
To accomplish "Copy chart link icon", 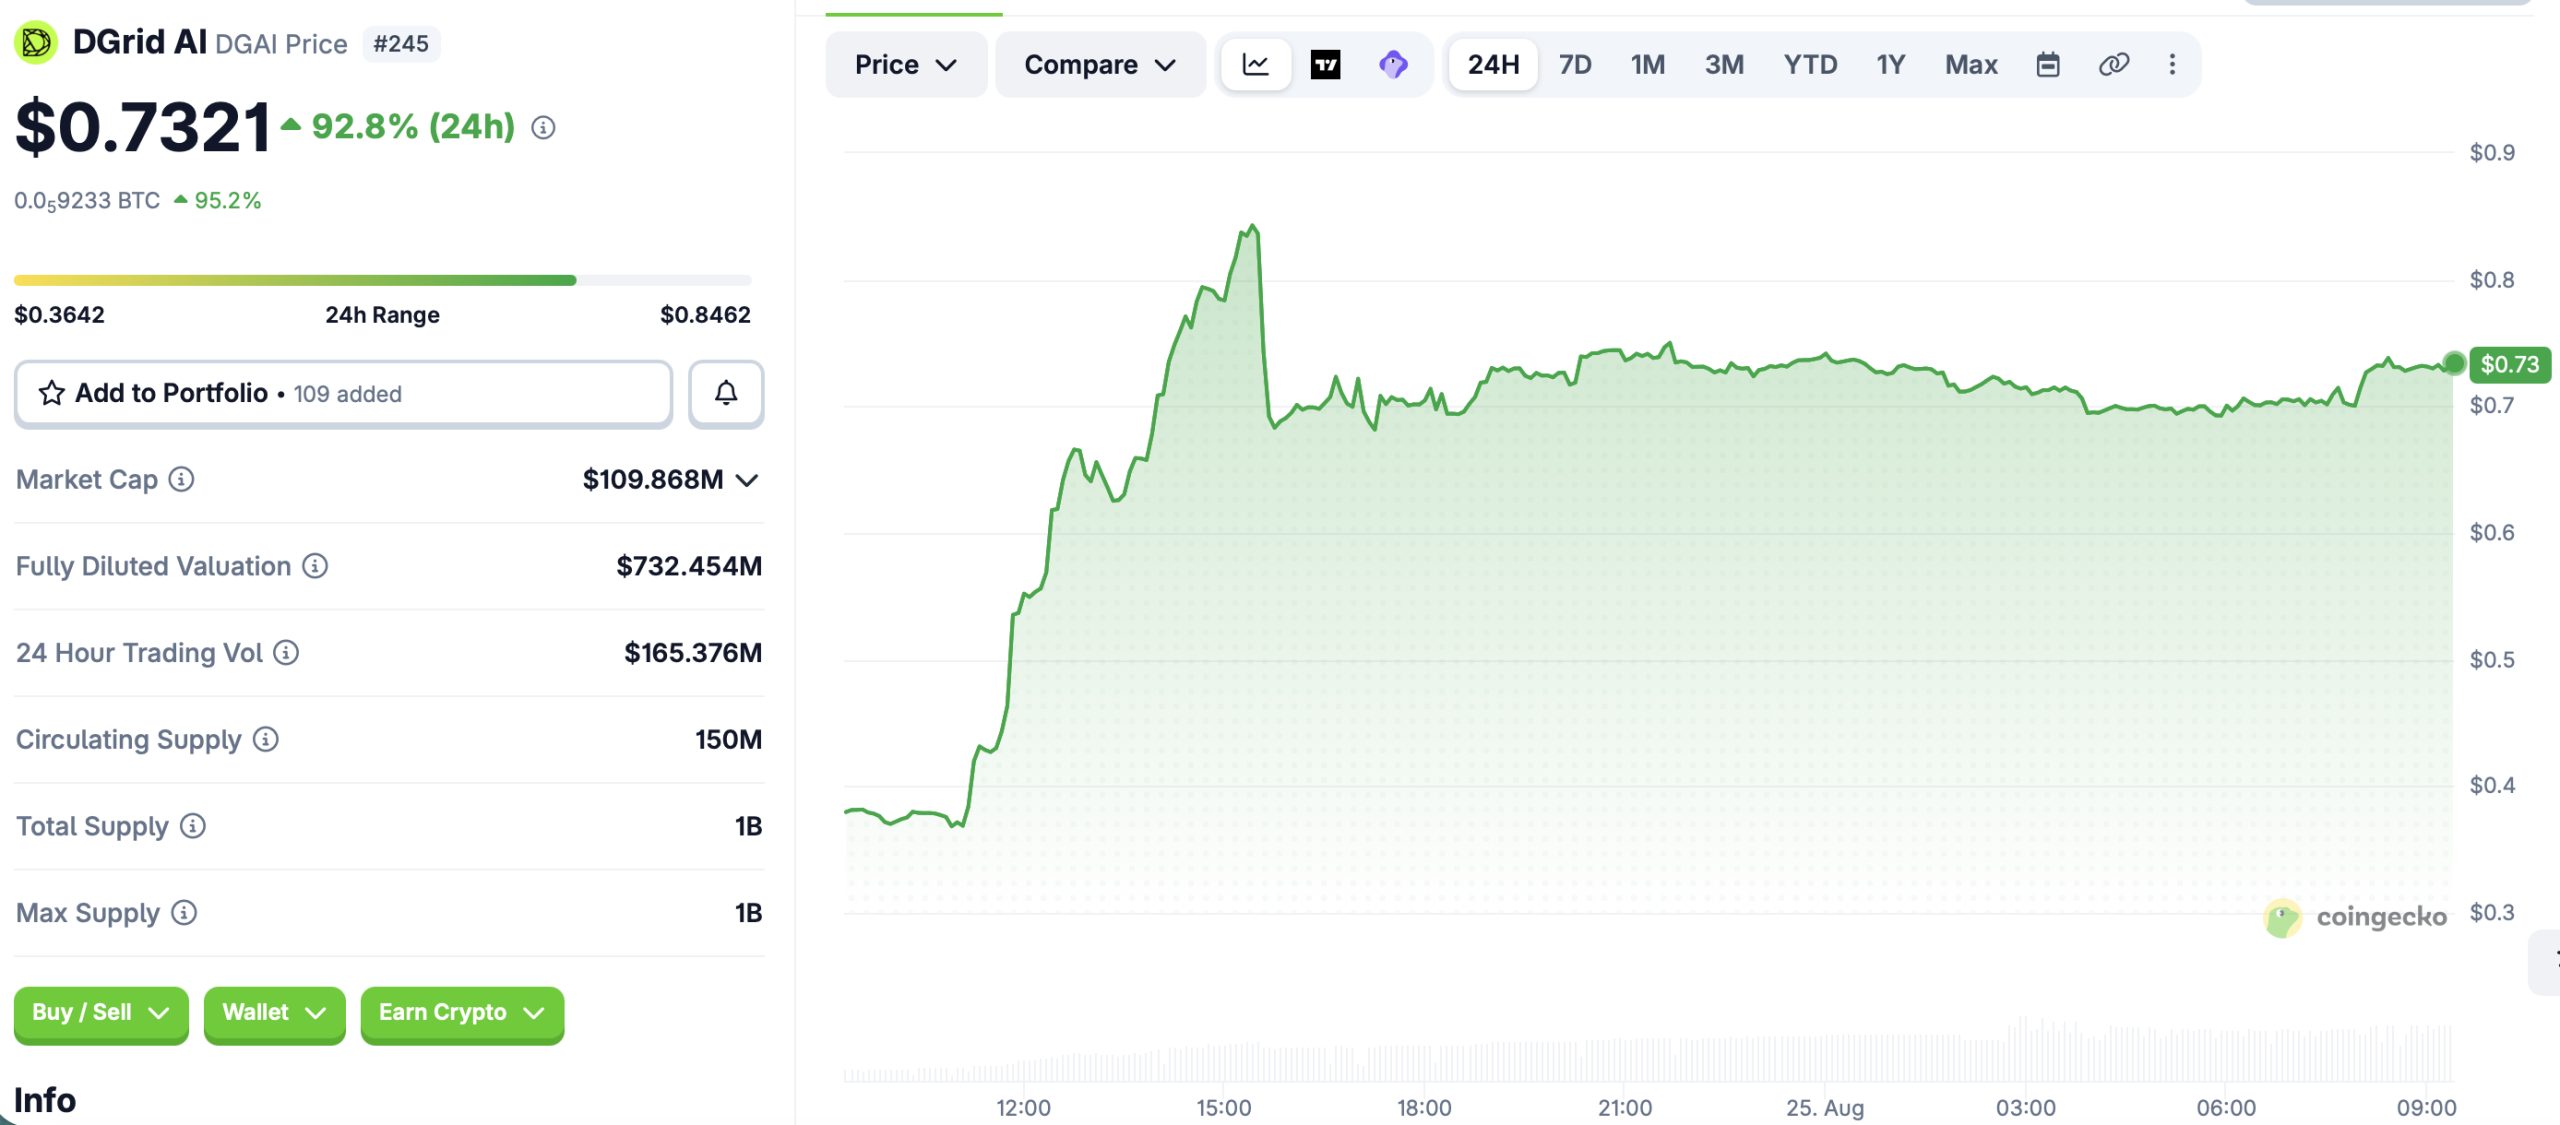I will pos(2113,65).
